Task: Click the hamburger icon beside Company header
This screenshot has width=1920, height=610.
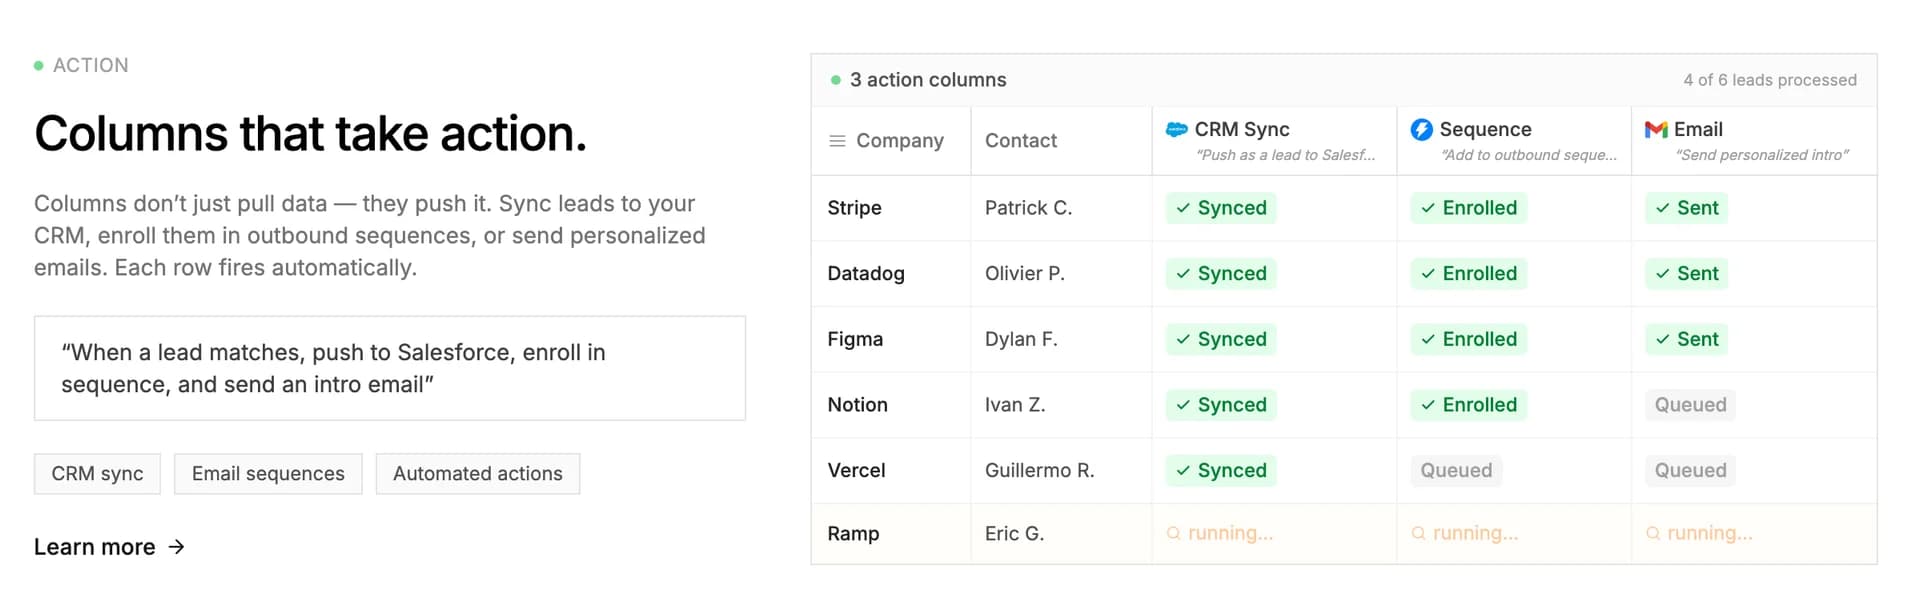Action: [x=837, y=141]
